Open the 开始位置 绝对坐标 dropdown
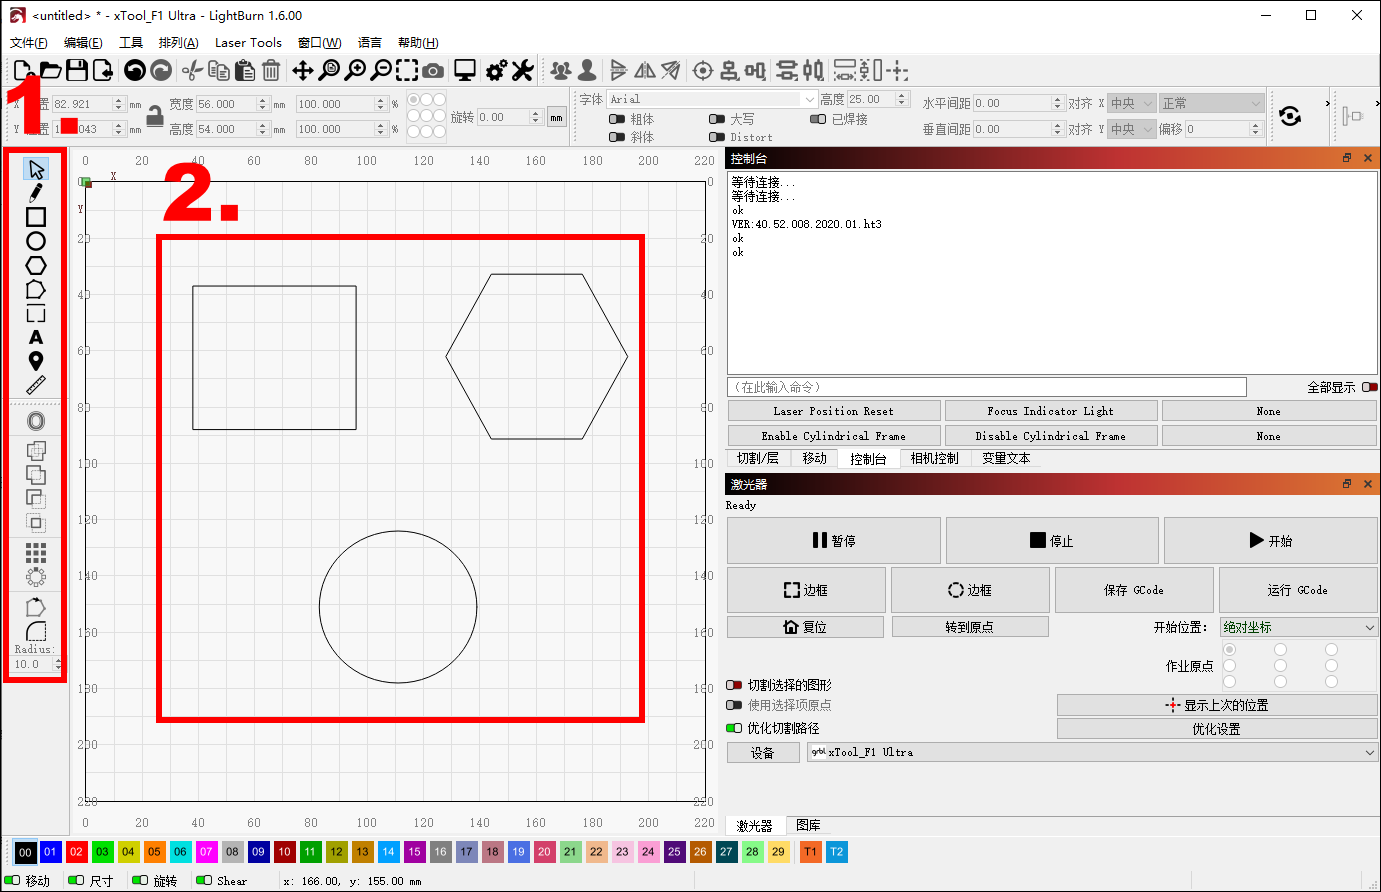The height and width of the screenshot is (892, 1381). coord(1298,627)
